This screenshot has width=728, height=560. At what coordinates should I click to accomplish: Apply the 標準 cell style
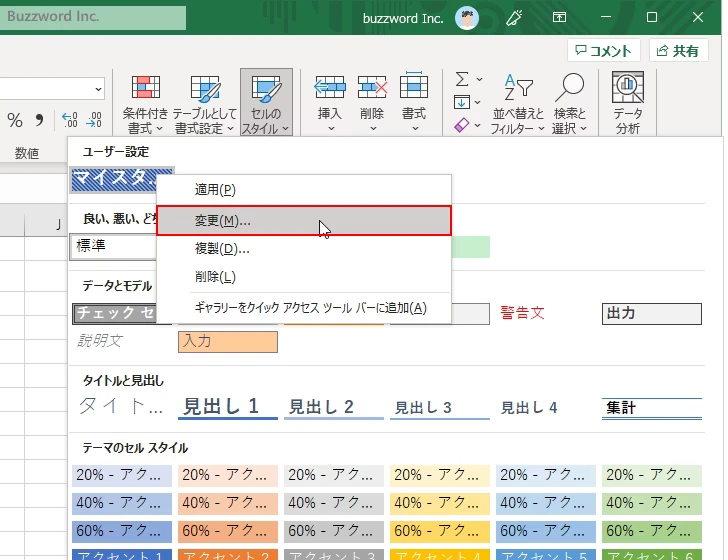[114, 247]
